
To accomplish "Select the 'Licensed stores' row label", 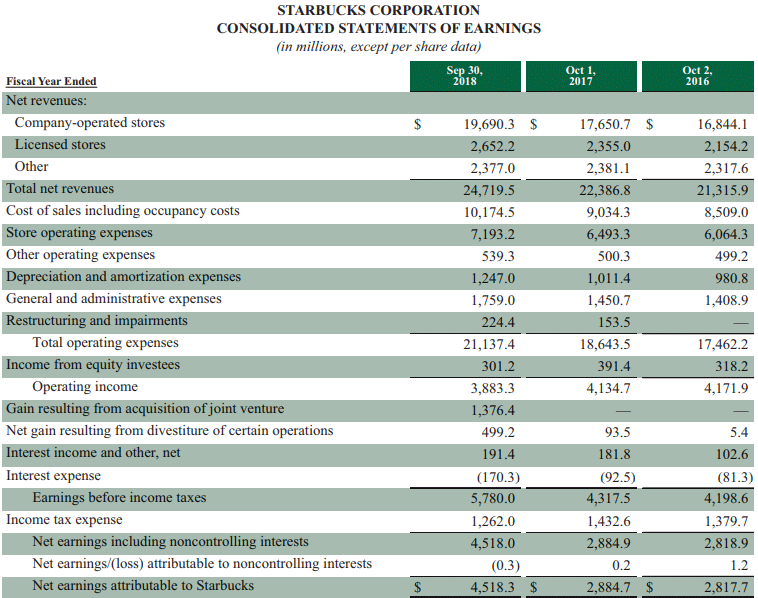I will (x=60, y=145).
